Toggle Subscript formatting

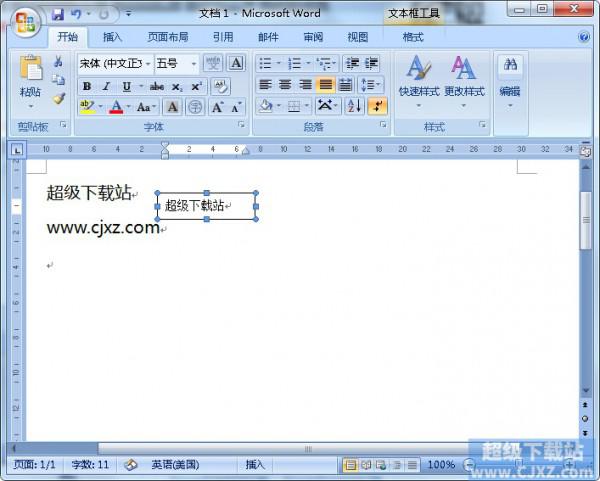click(x=177, y=86)
